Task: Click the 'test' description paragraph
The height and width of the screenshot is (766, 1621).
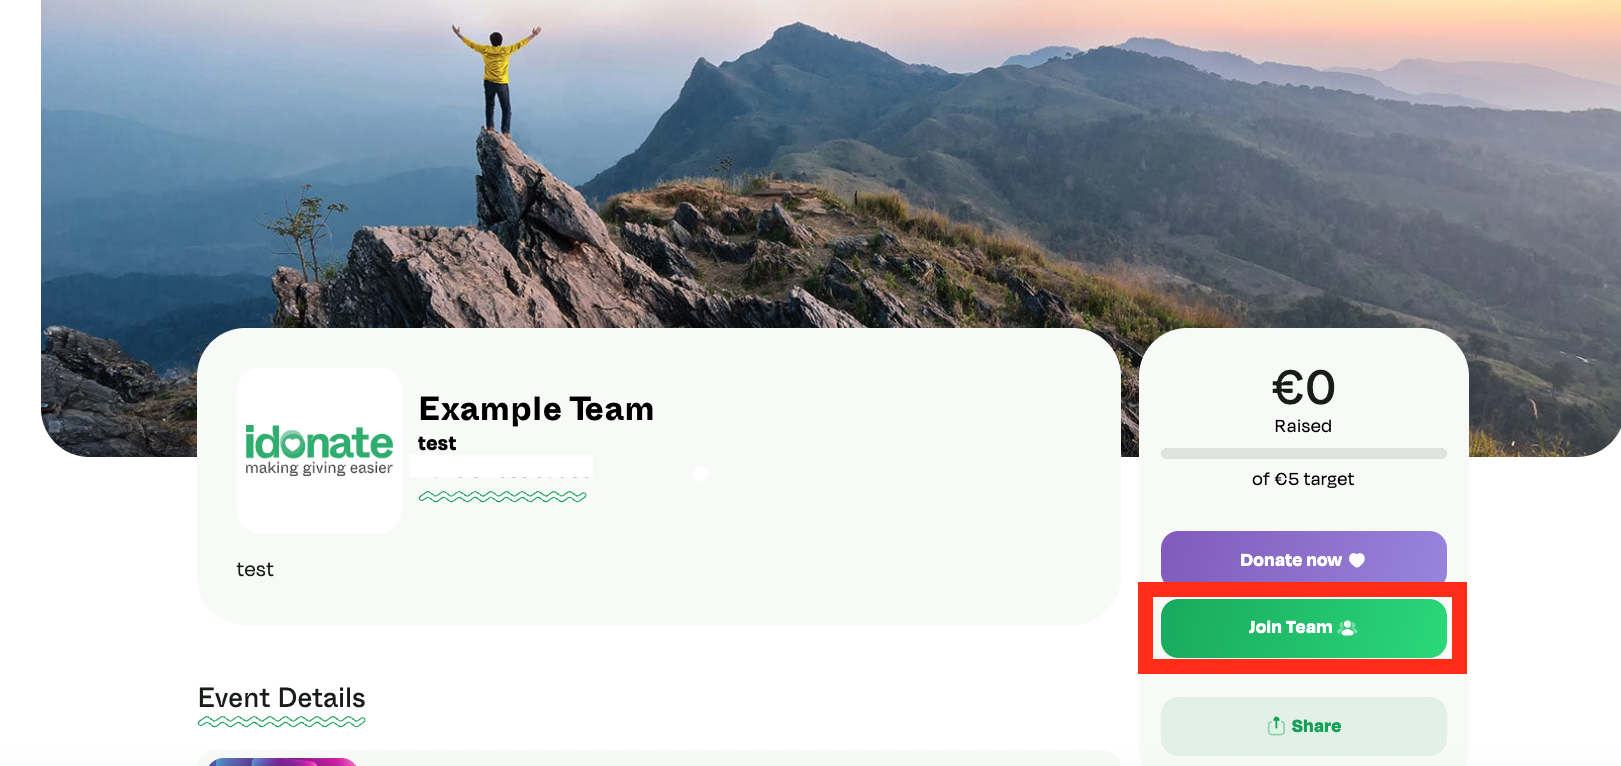Action: tap(255, 569)
